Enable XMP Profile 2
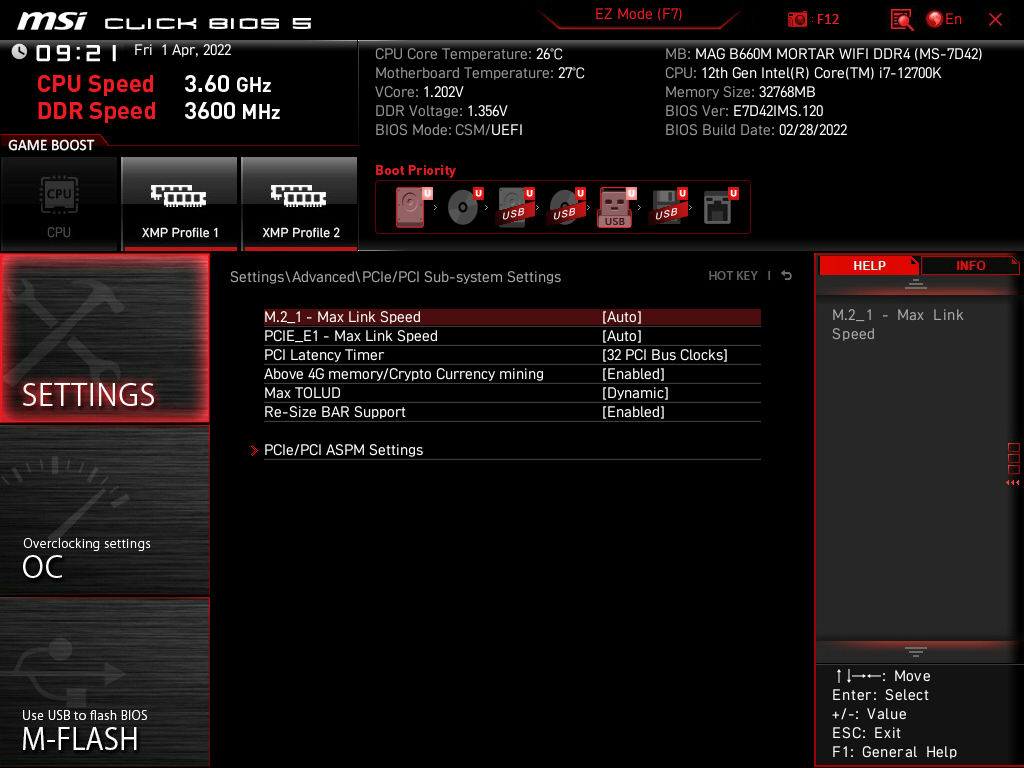 pos(300,204)
